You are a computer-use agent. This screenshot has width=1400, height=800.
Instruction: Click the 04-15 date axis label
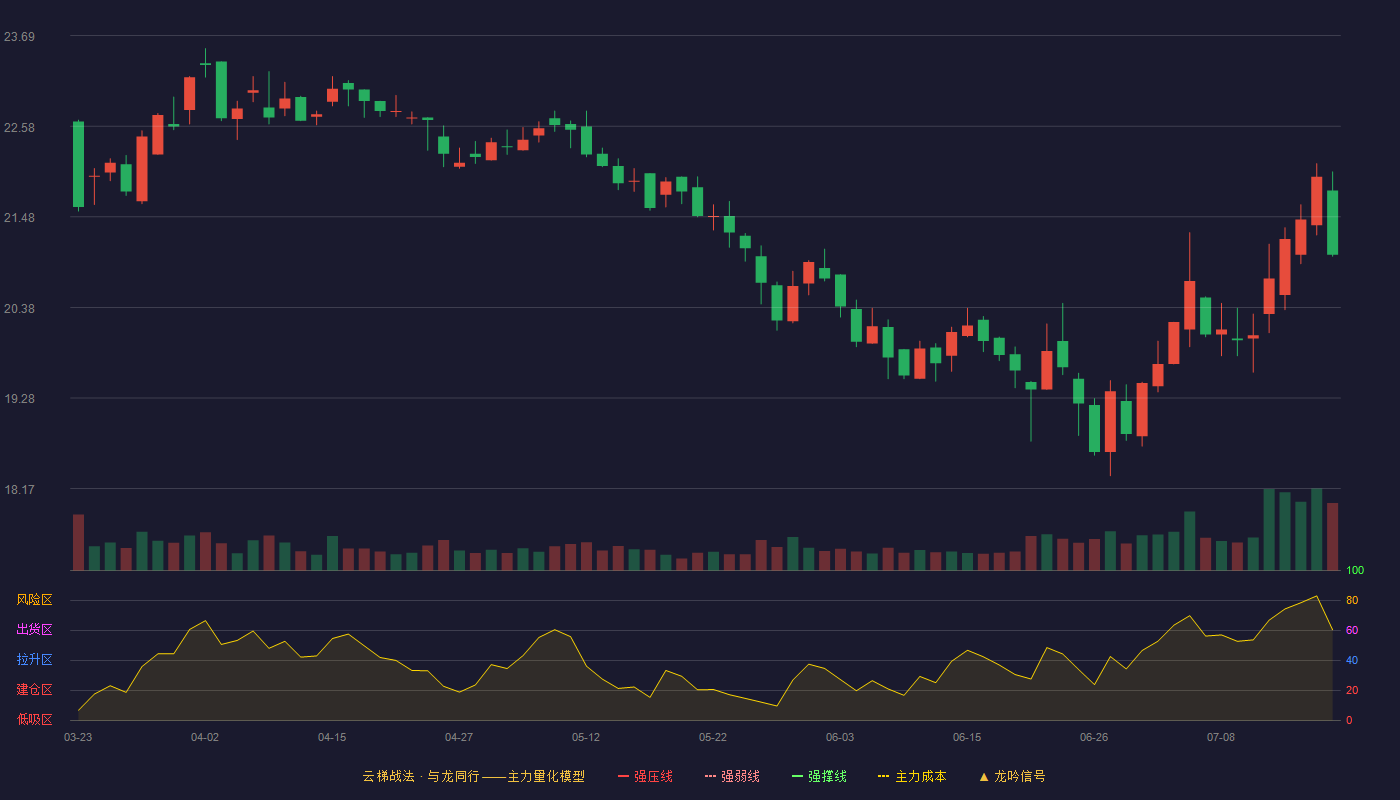[x=332, y=737]
